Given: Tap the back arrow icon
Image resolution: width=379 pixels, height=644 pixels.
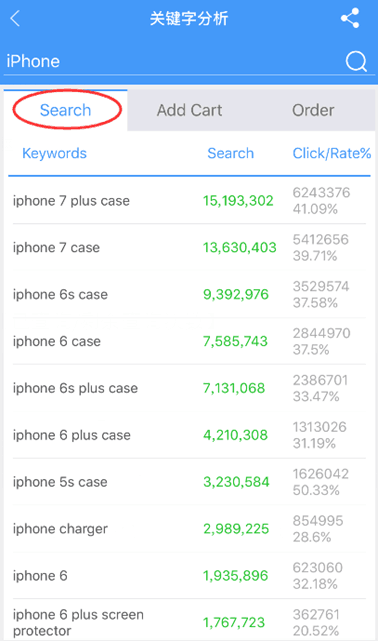Looking at the screenshot, I should coord(15,18).
